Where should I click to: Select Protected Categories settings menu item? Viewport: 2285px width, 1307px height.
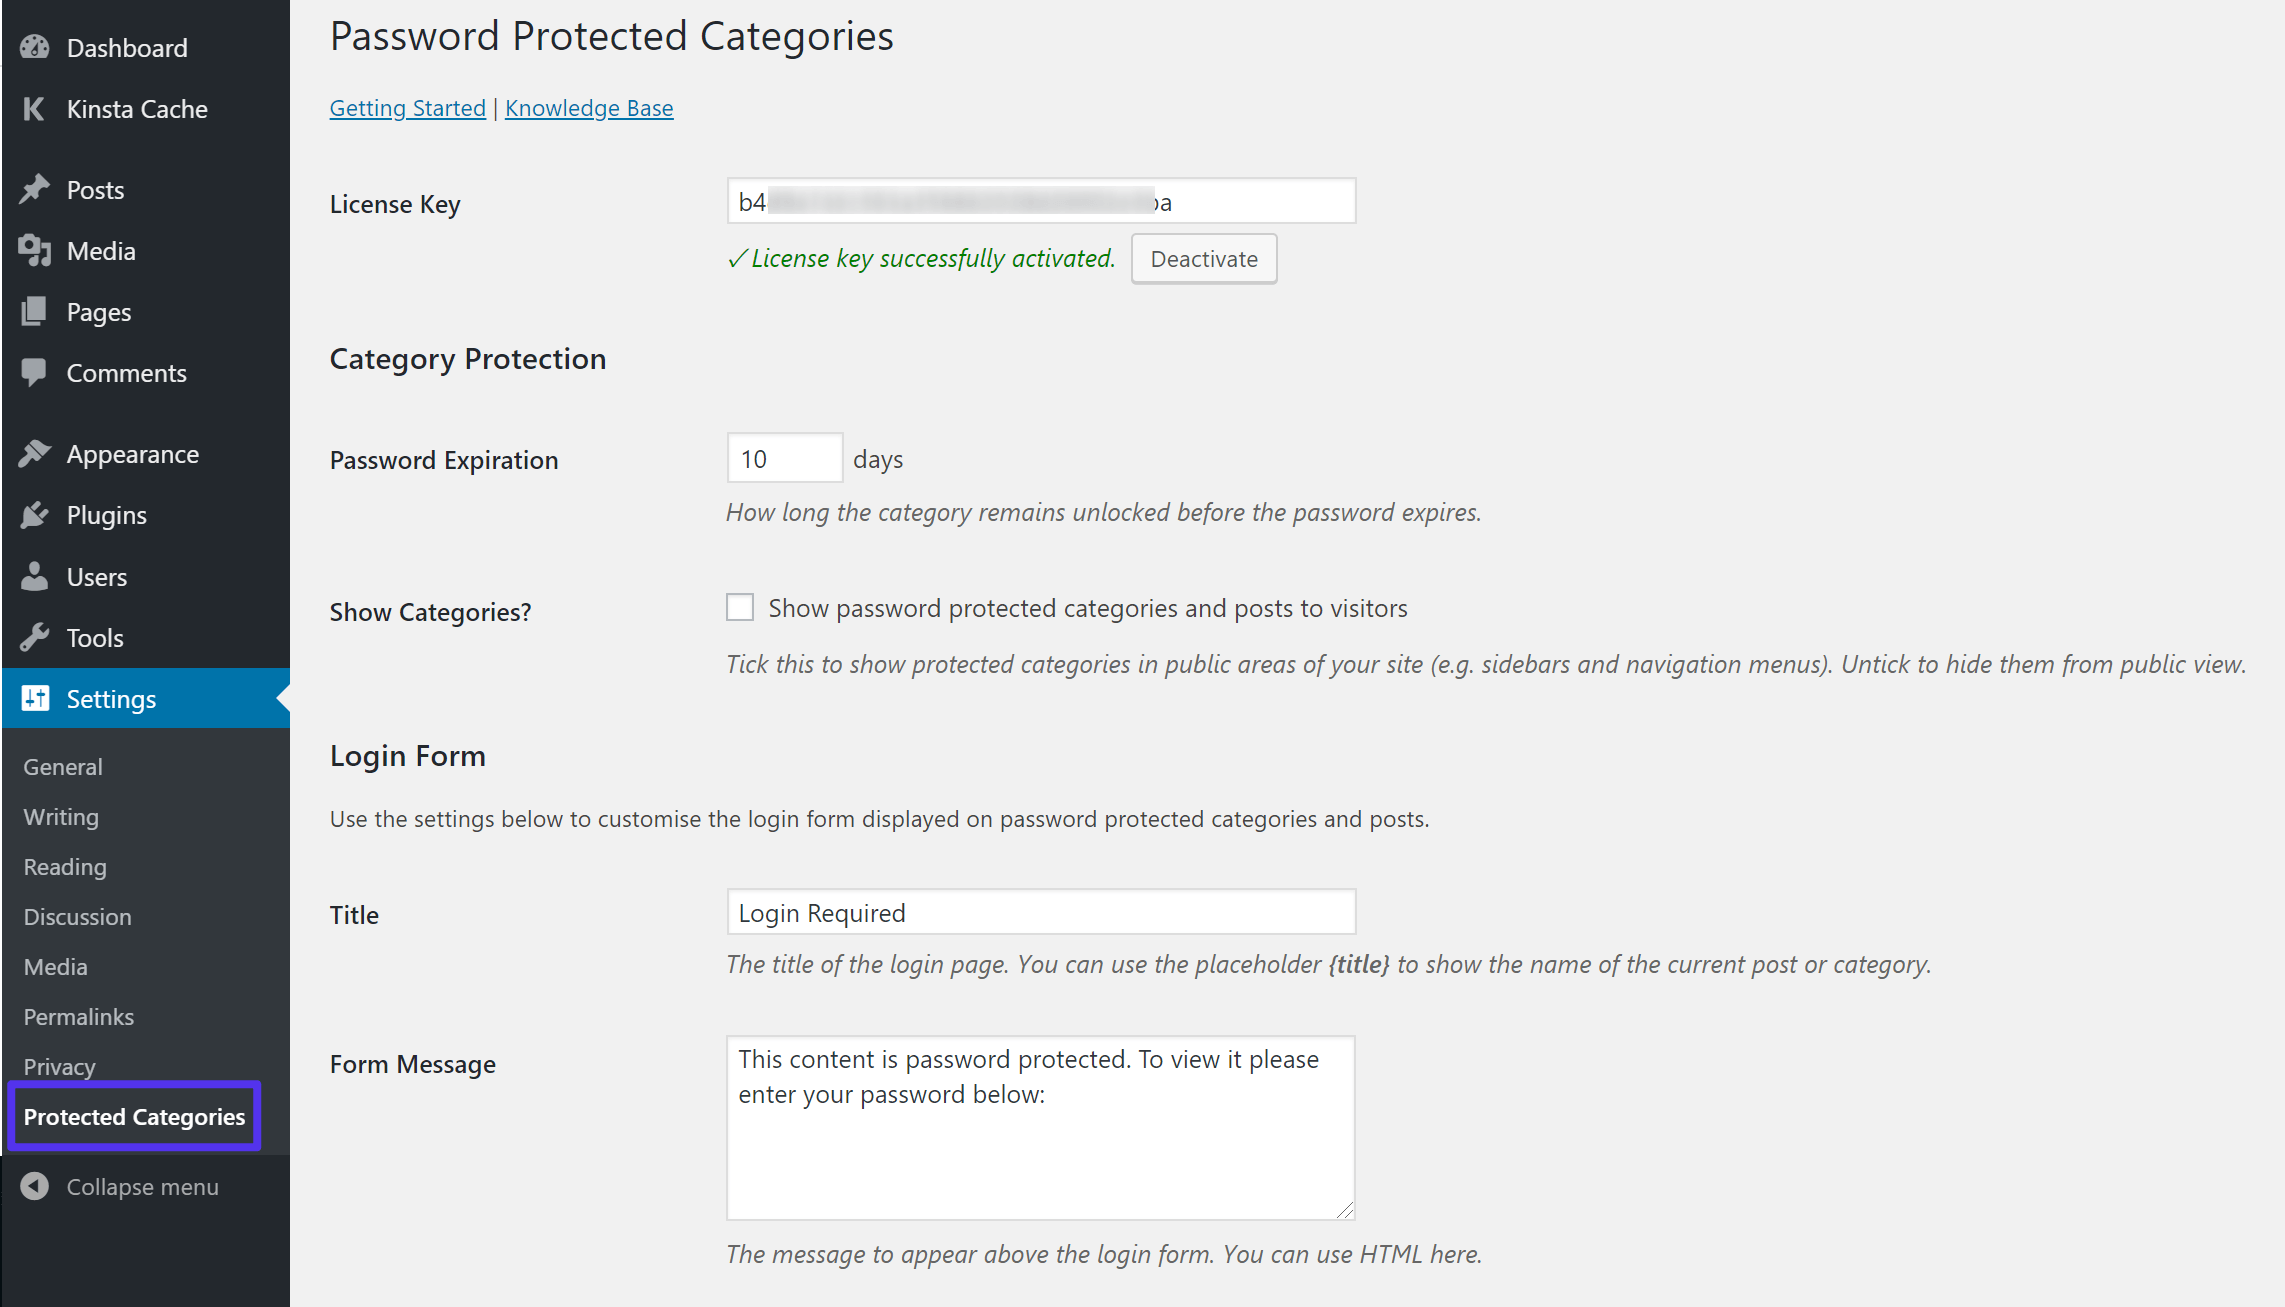[133, 1116]
